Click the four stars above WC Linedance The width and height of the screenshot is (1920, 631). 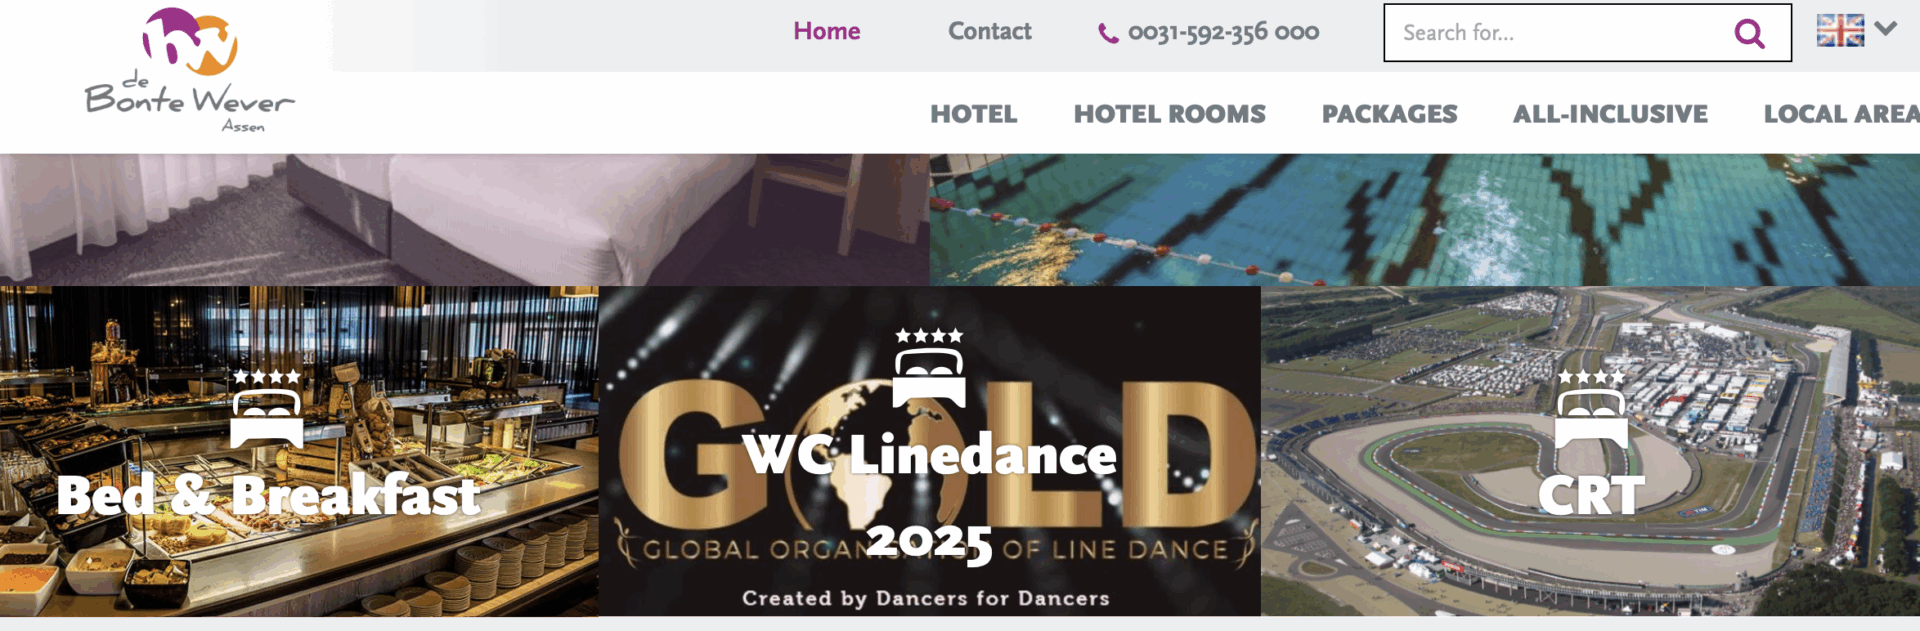pos(929,336)
